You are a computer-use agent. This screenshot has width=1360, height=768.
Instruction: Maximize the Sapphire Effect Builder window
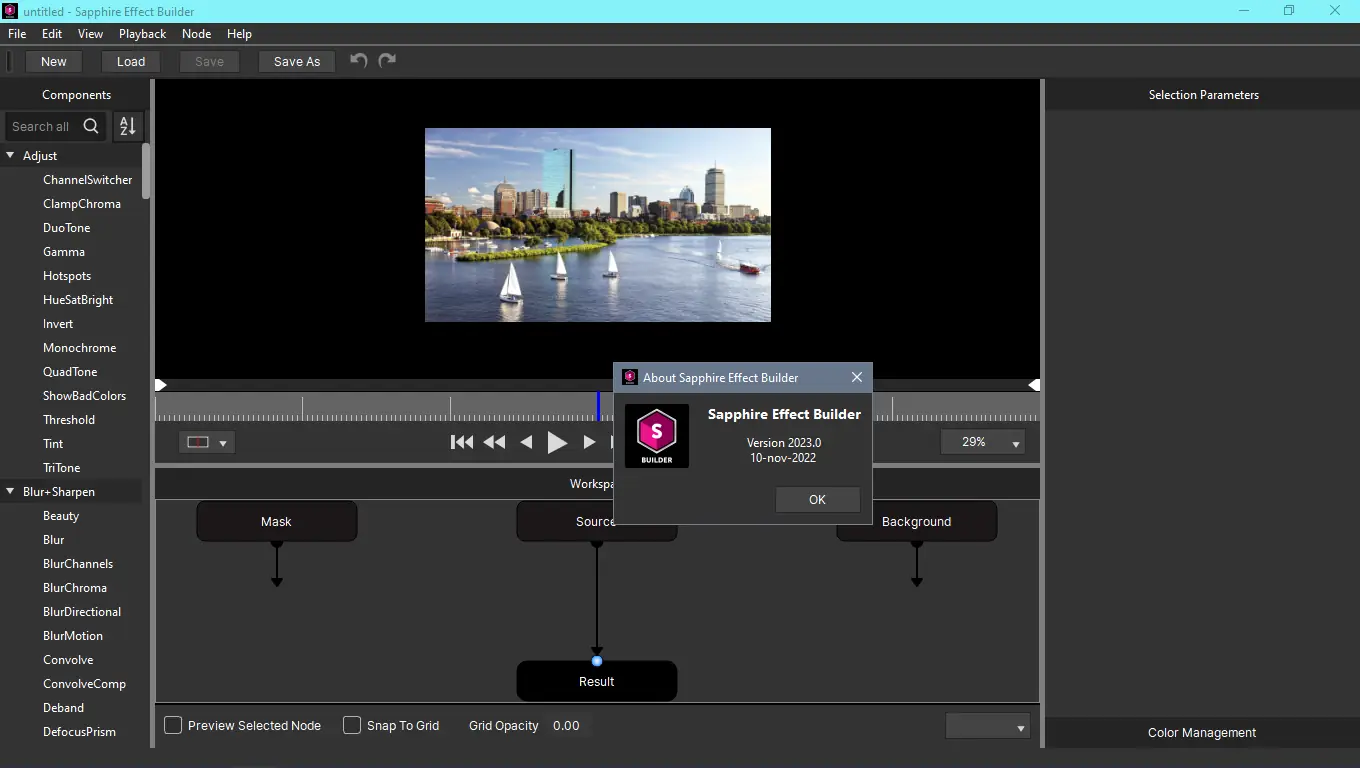coord(1289,11)
